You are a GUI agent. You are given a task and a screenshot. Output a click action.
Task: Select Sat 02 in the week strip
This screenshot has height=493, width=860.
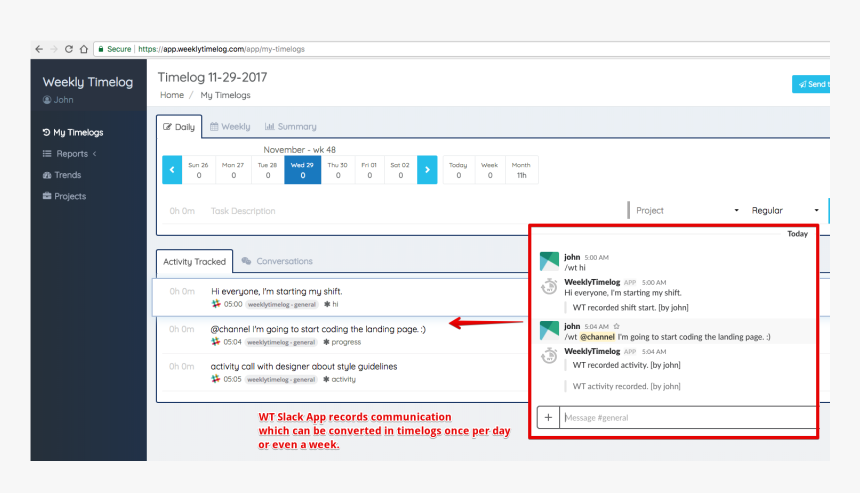[x=400, y=170]
